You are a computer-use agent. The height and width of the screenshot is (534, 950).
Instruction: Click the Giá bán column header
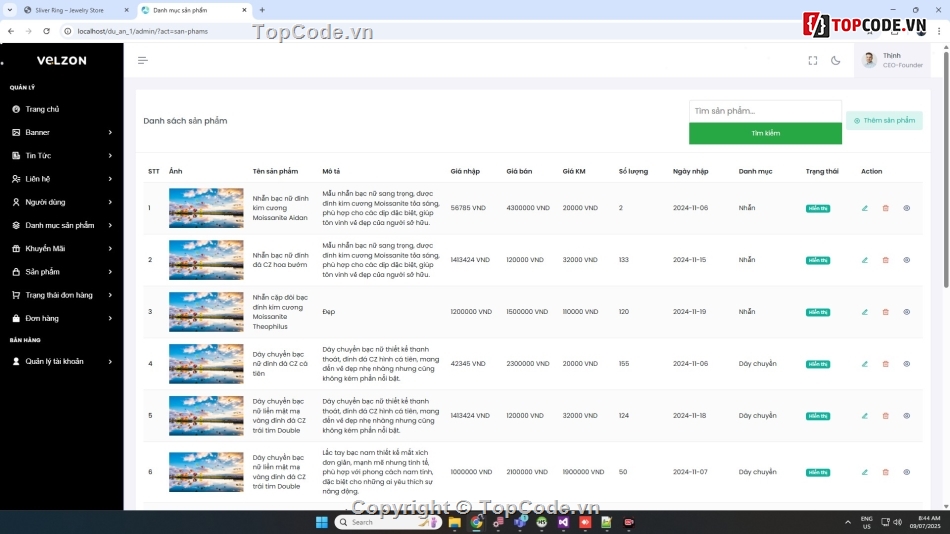tap(519, 172)
